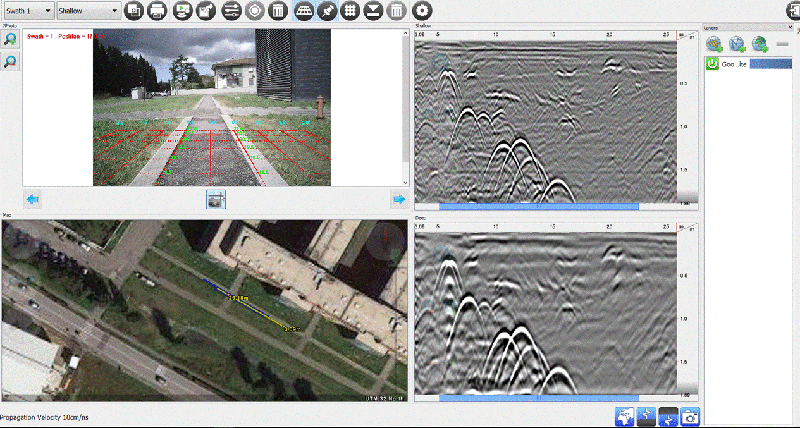
Task: Click the print icon in toolbar
Action: pos(158,11)
